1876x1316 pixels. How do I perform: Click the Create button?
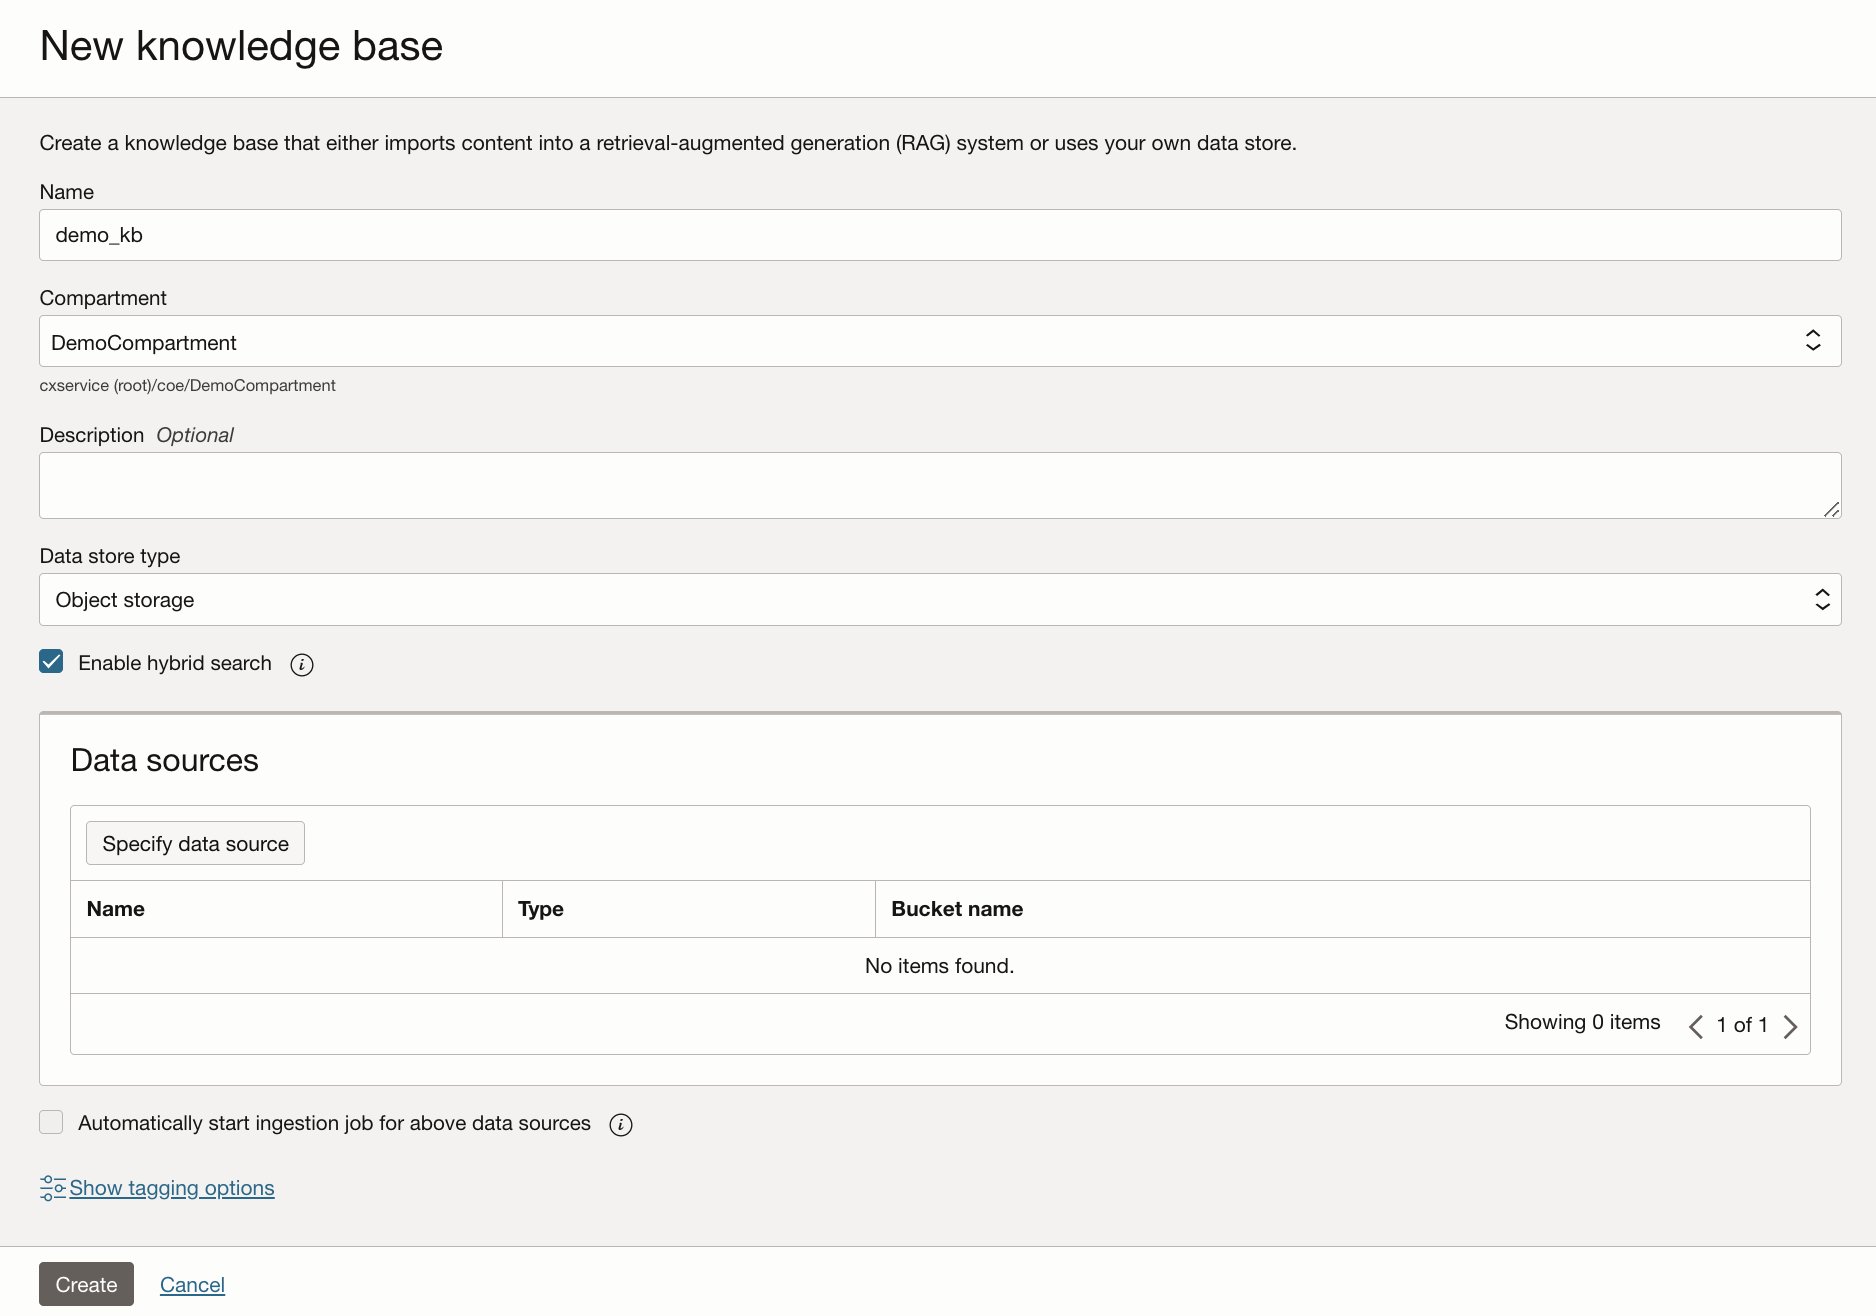click(x=86, y=1284)
